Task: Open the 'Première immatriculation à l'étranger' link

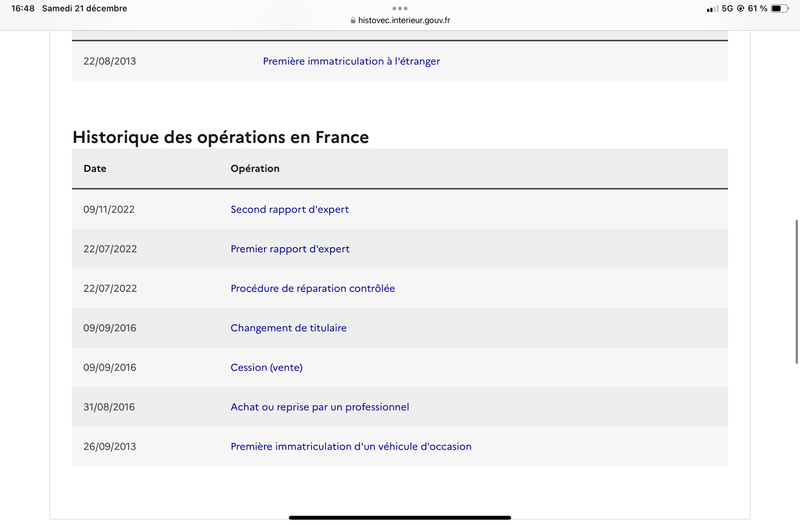Action: coord(351,61)
